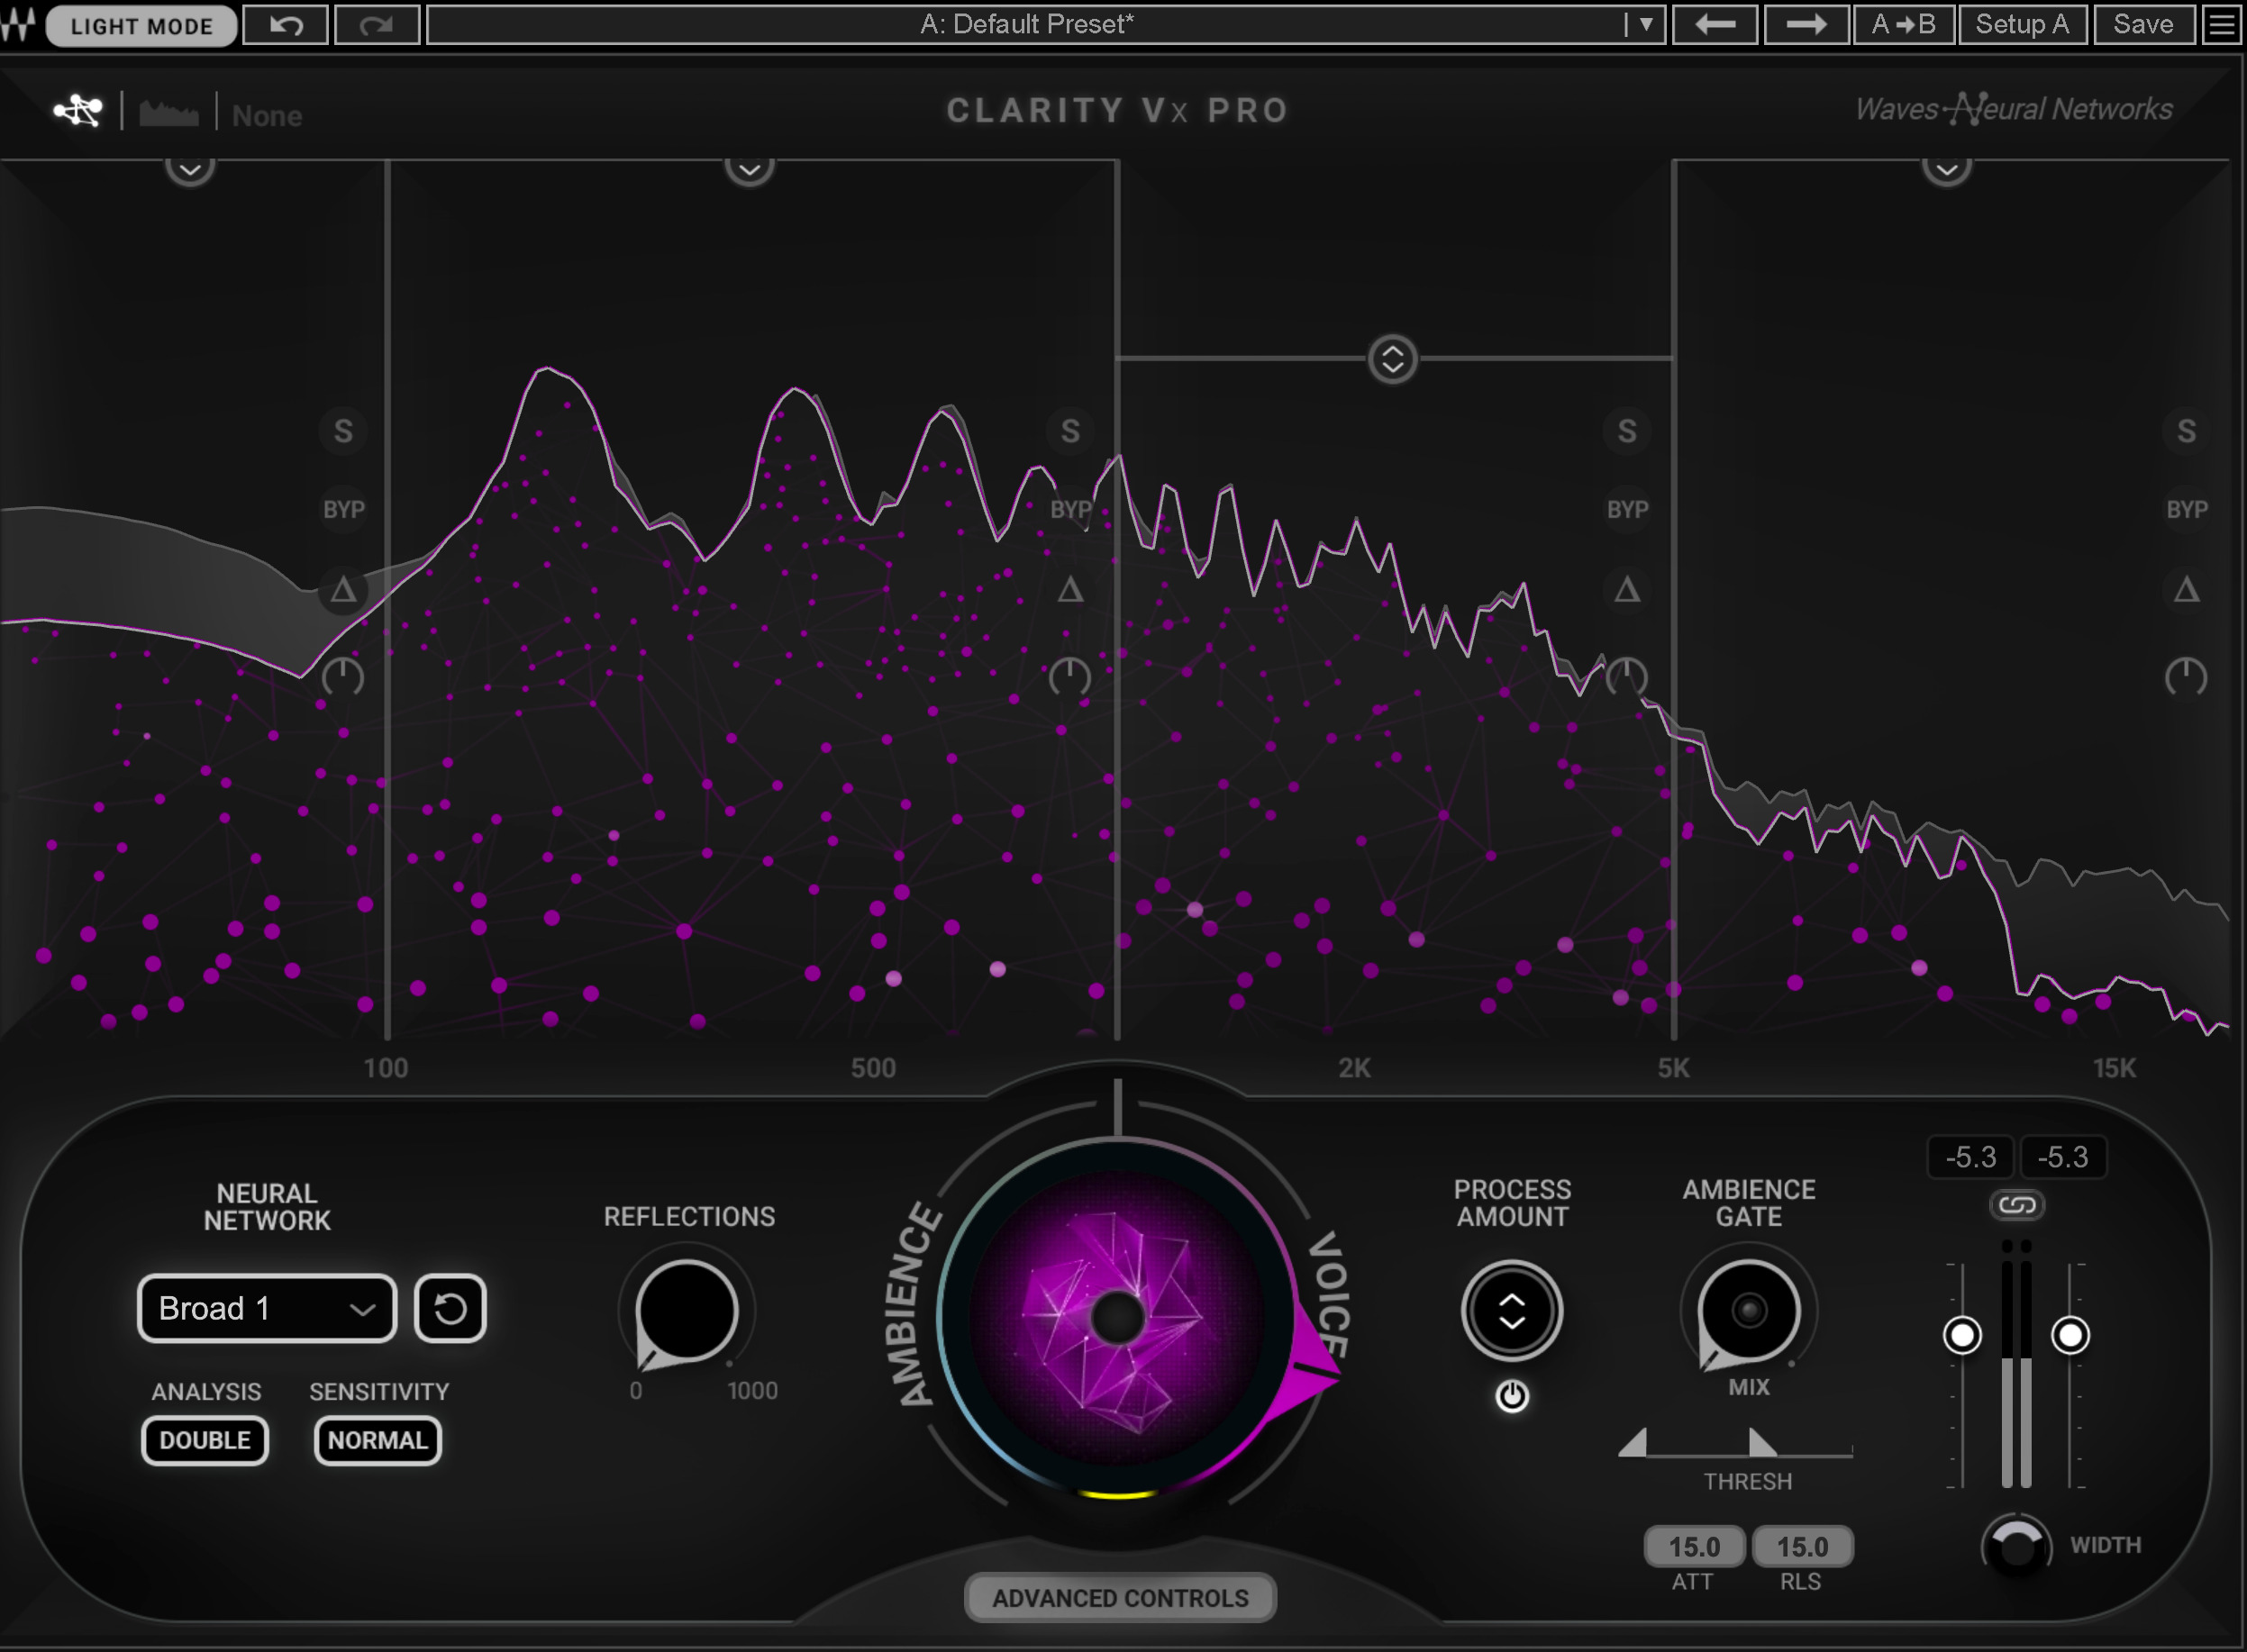Copy settings with the A→B button
Screen dimensions: 2247x1652
tap(1903, 25)
